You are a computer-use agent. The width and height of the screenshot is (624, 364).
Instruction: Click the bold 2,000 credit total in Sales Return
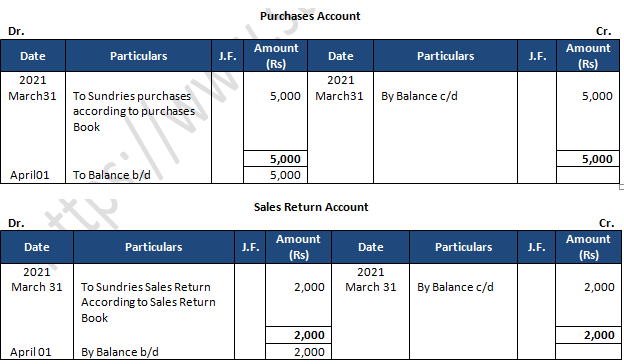coord(599,335)
